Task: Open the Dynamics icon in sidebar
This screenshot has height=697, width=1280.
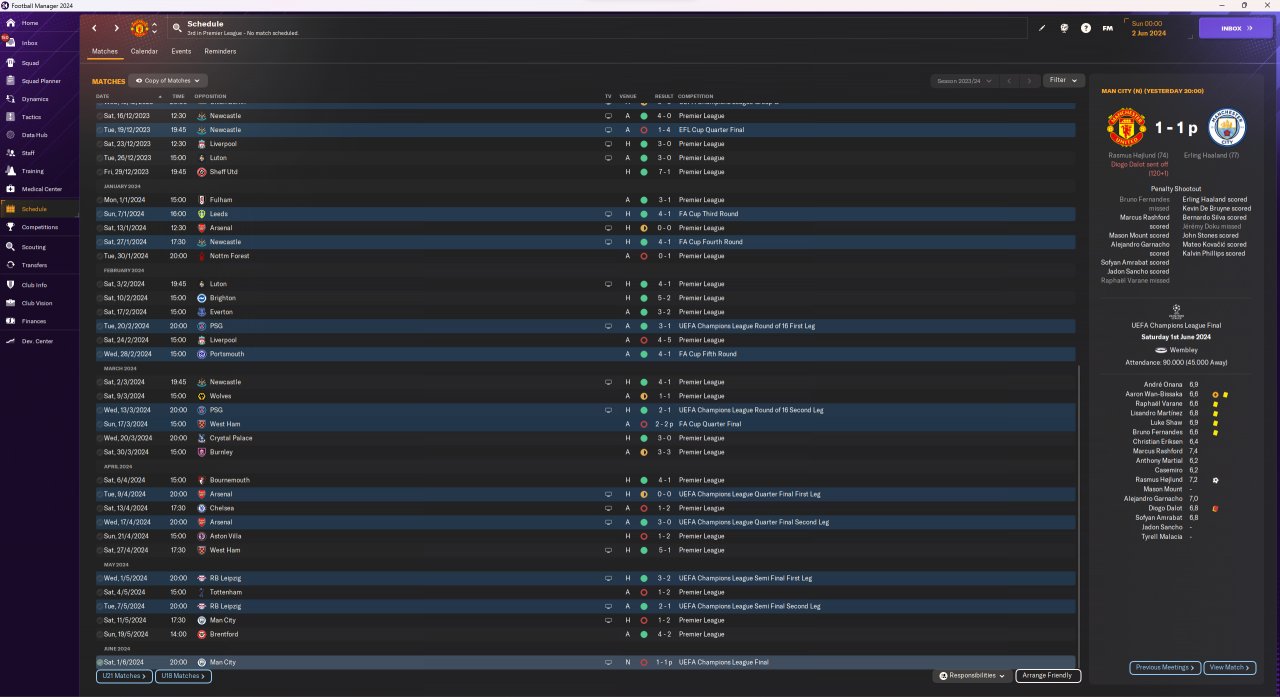Action: point(9,99)
